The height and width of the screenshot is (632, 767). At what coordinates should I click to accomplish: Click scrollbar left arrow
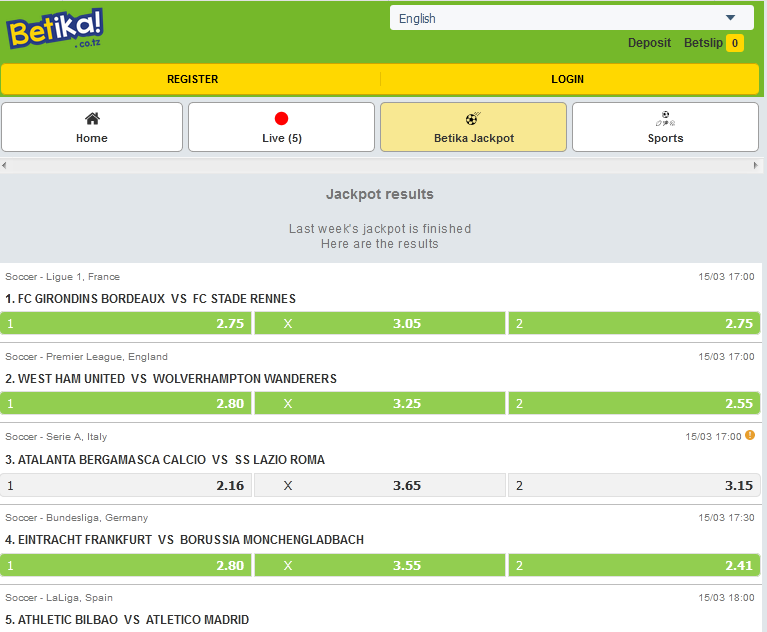point(4,165)
